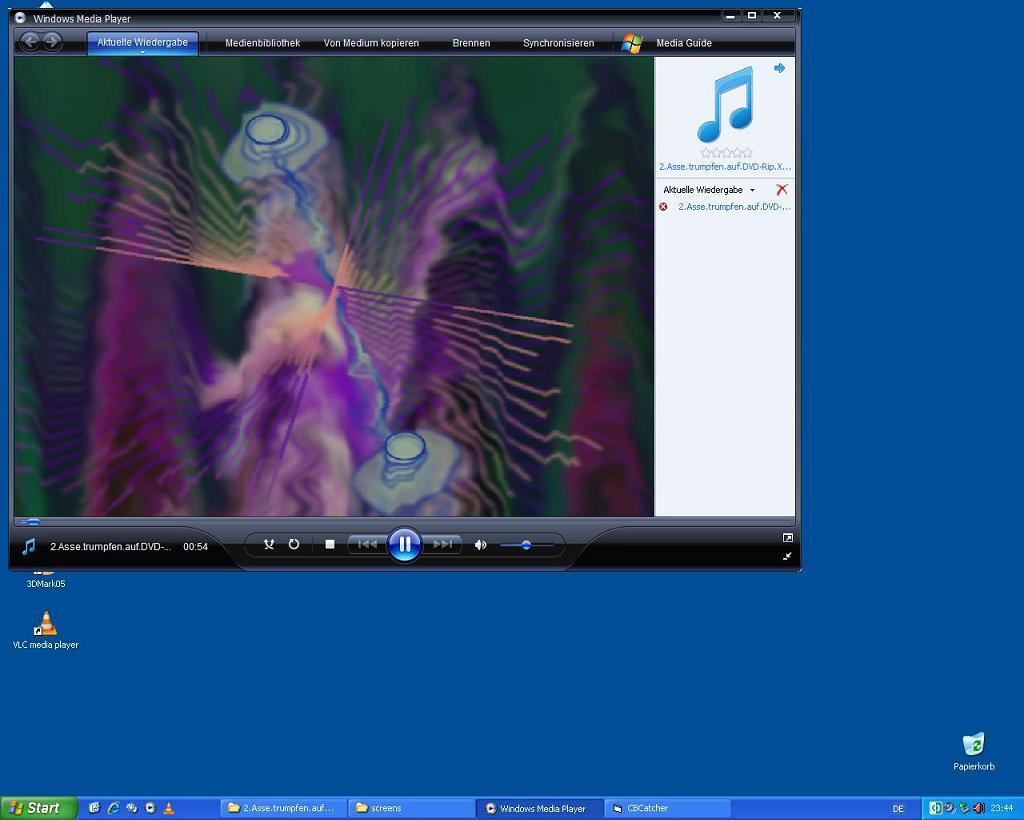This screenshot has width=1024, height=820.
Task: Go forward with the right navigation arrow
Action: click(52, 42)
